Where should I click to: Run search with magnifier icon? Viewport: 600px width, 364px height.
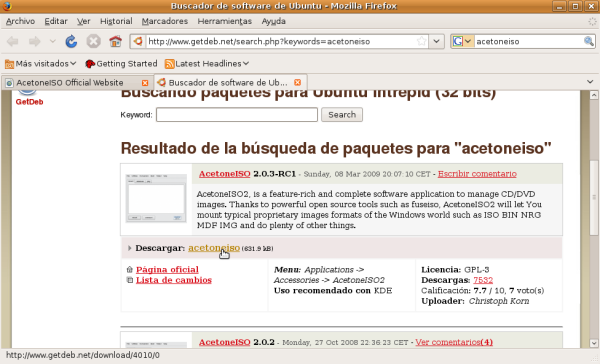[x=589, y=41]
